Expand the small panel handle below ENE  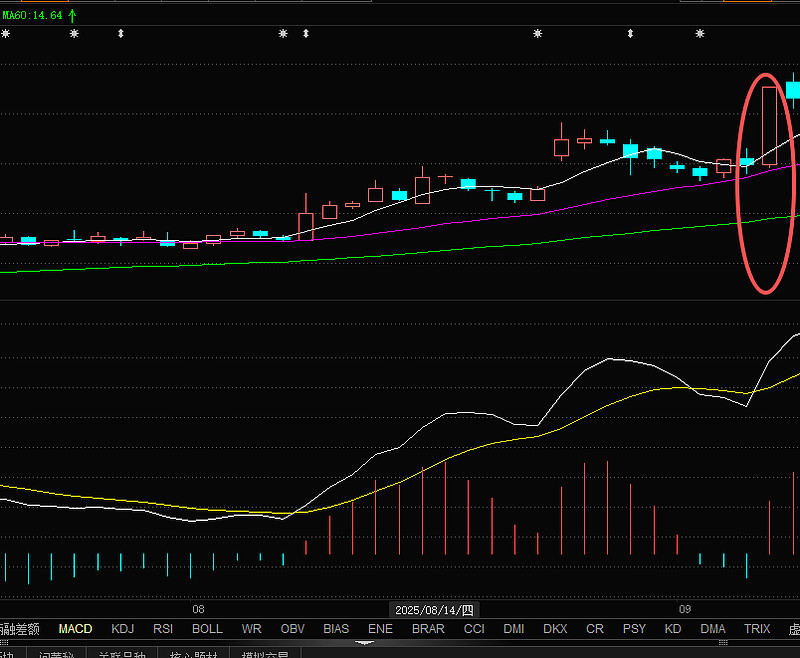point(364,642)
